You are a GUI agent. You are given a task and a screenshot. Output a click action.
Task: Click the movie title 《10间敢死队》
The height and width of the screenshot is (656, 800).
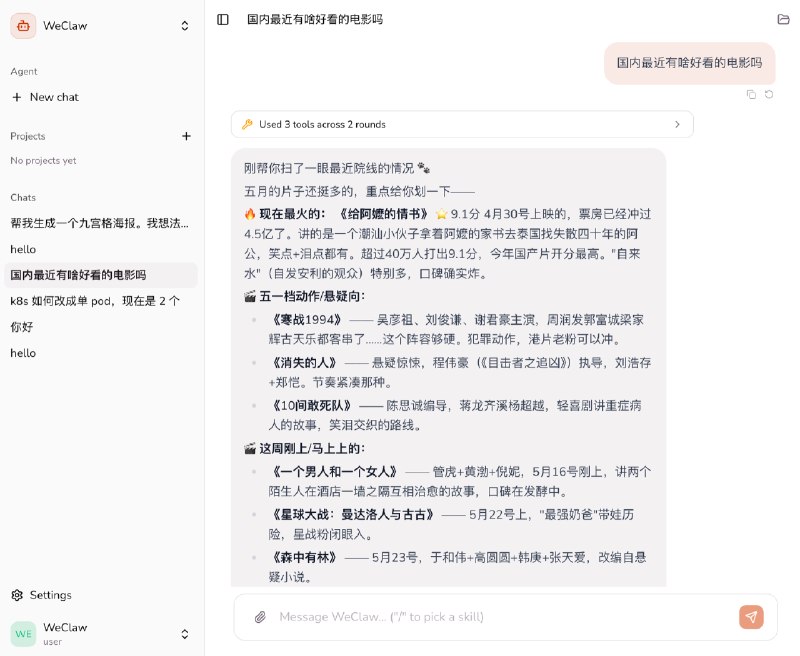(x=312, y=406)
